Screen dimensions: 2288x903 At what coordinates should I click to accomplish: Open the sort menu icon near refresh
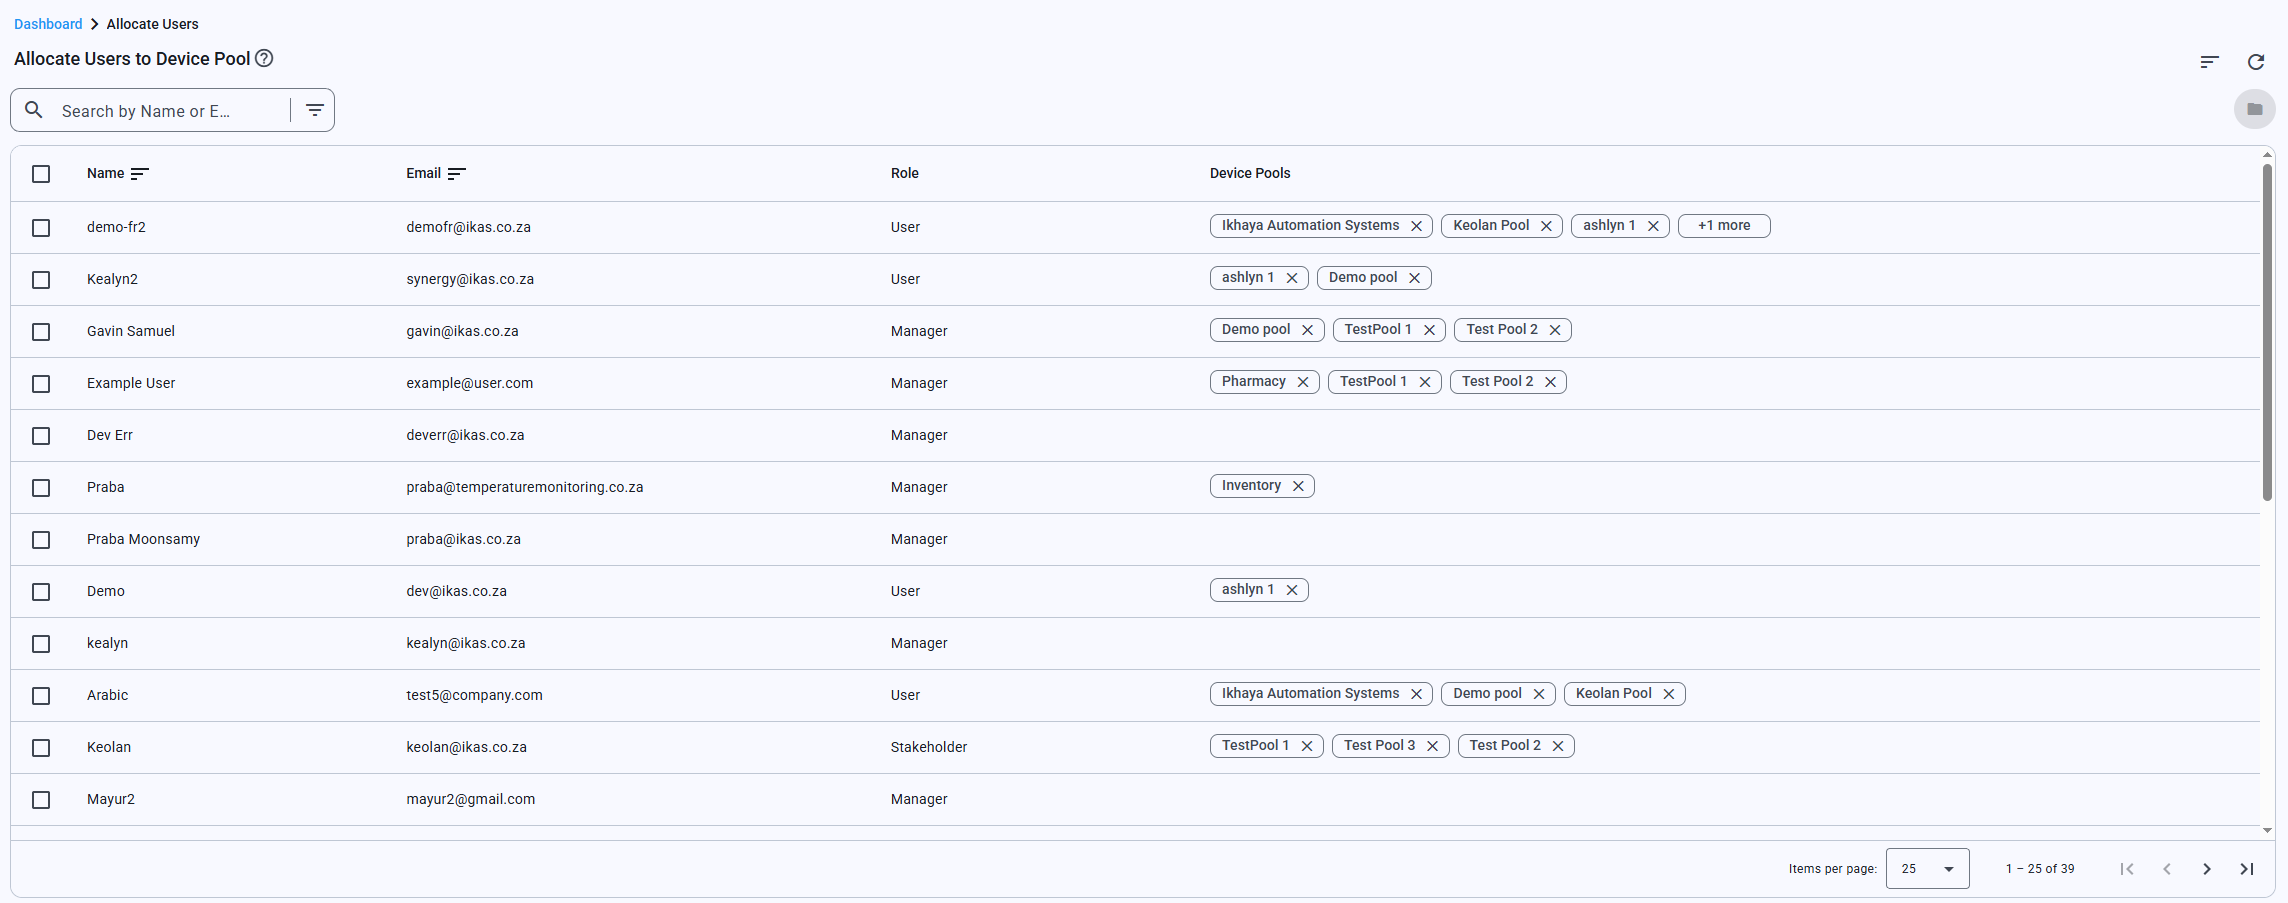pyautogui.click(x=2209, y=62)
